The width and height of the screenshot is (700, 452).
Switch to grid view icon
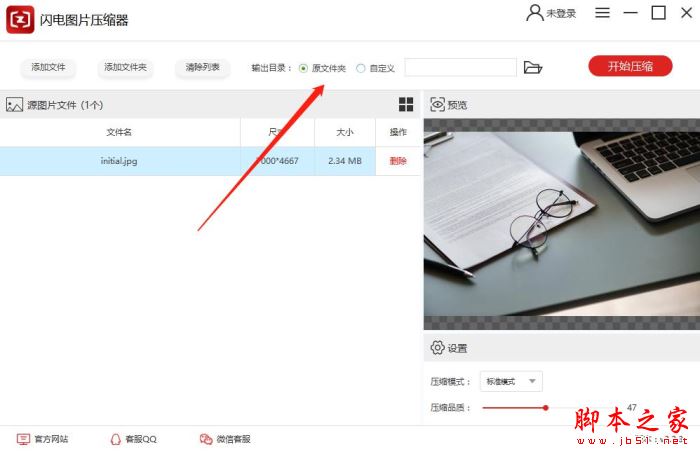coord(406,105)
